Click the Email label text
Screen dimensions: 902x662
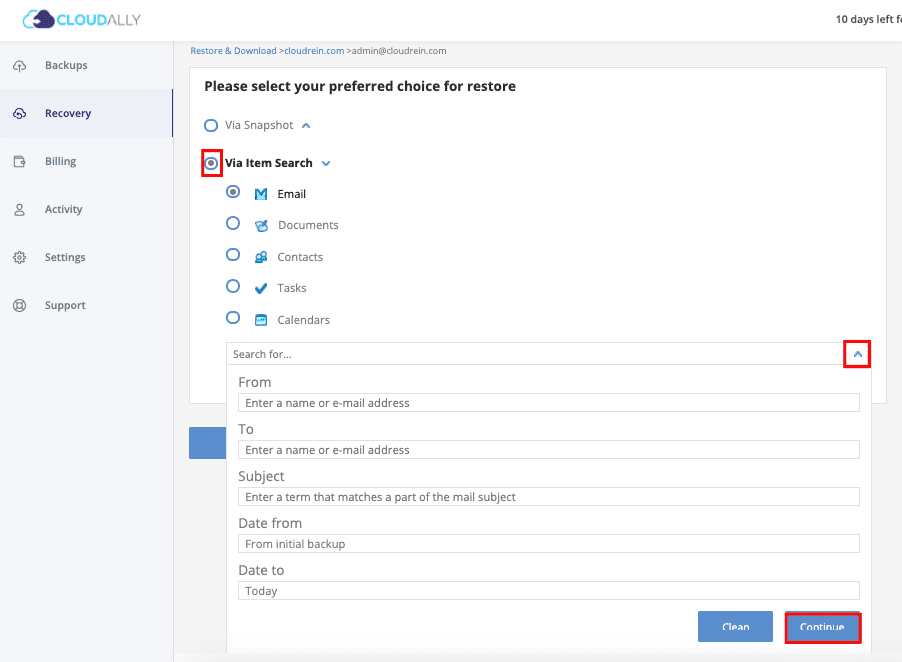pos(292,194)
